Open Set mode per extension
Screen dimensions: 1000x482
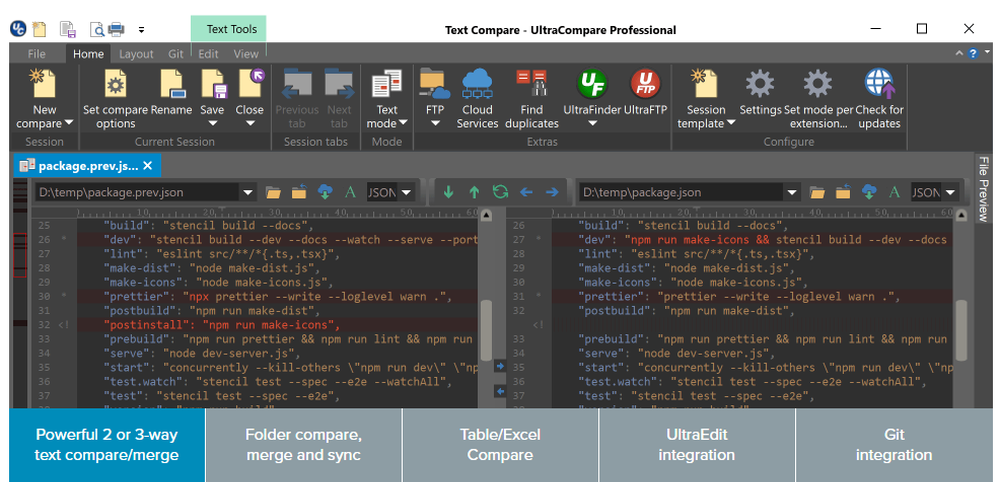817,99
